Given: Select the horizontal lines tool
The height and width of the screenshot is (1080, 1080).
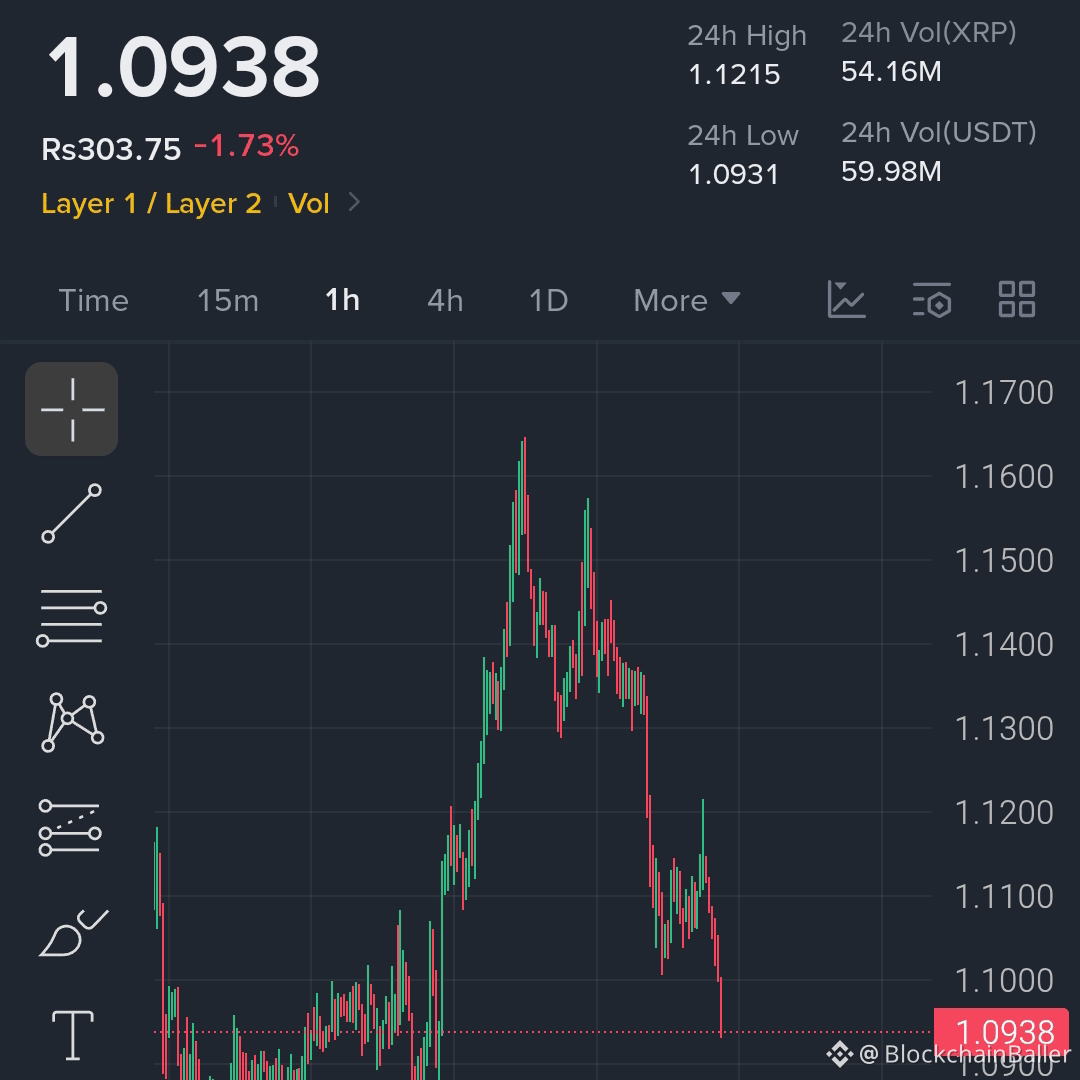Looking at the screenshot, I should [72, 618].
